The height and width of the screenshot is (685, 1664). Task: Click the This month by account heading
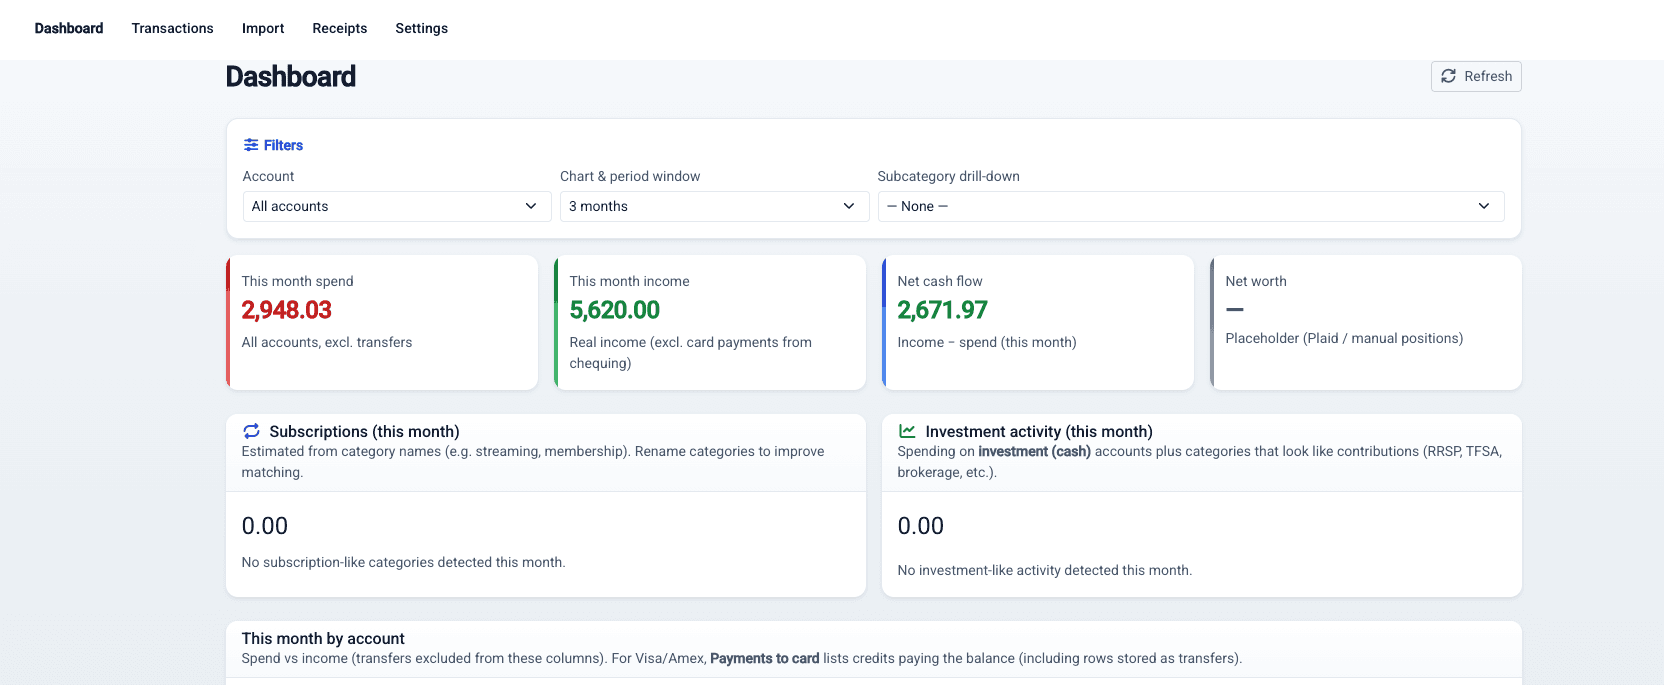pyautogui.click(x=323, y=638)
